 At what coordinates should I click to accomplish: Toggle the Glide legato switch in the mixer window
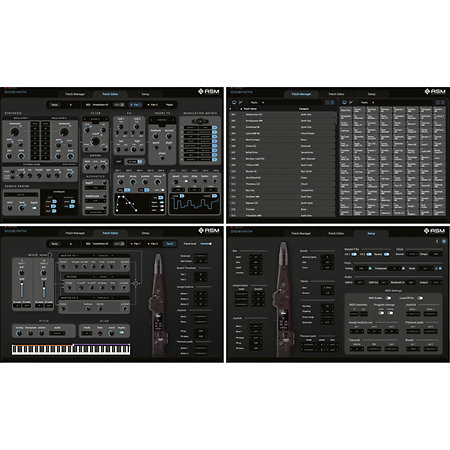(x=122, y=333)
